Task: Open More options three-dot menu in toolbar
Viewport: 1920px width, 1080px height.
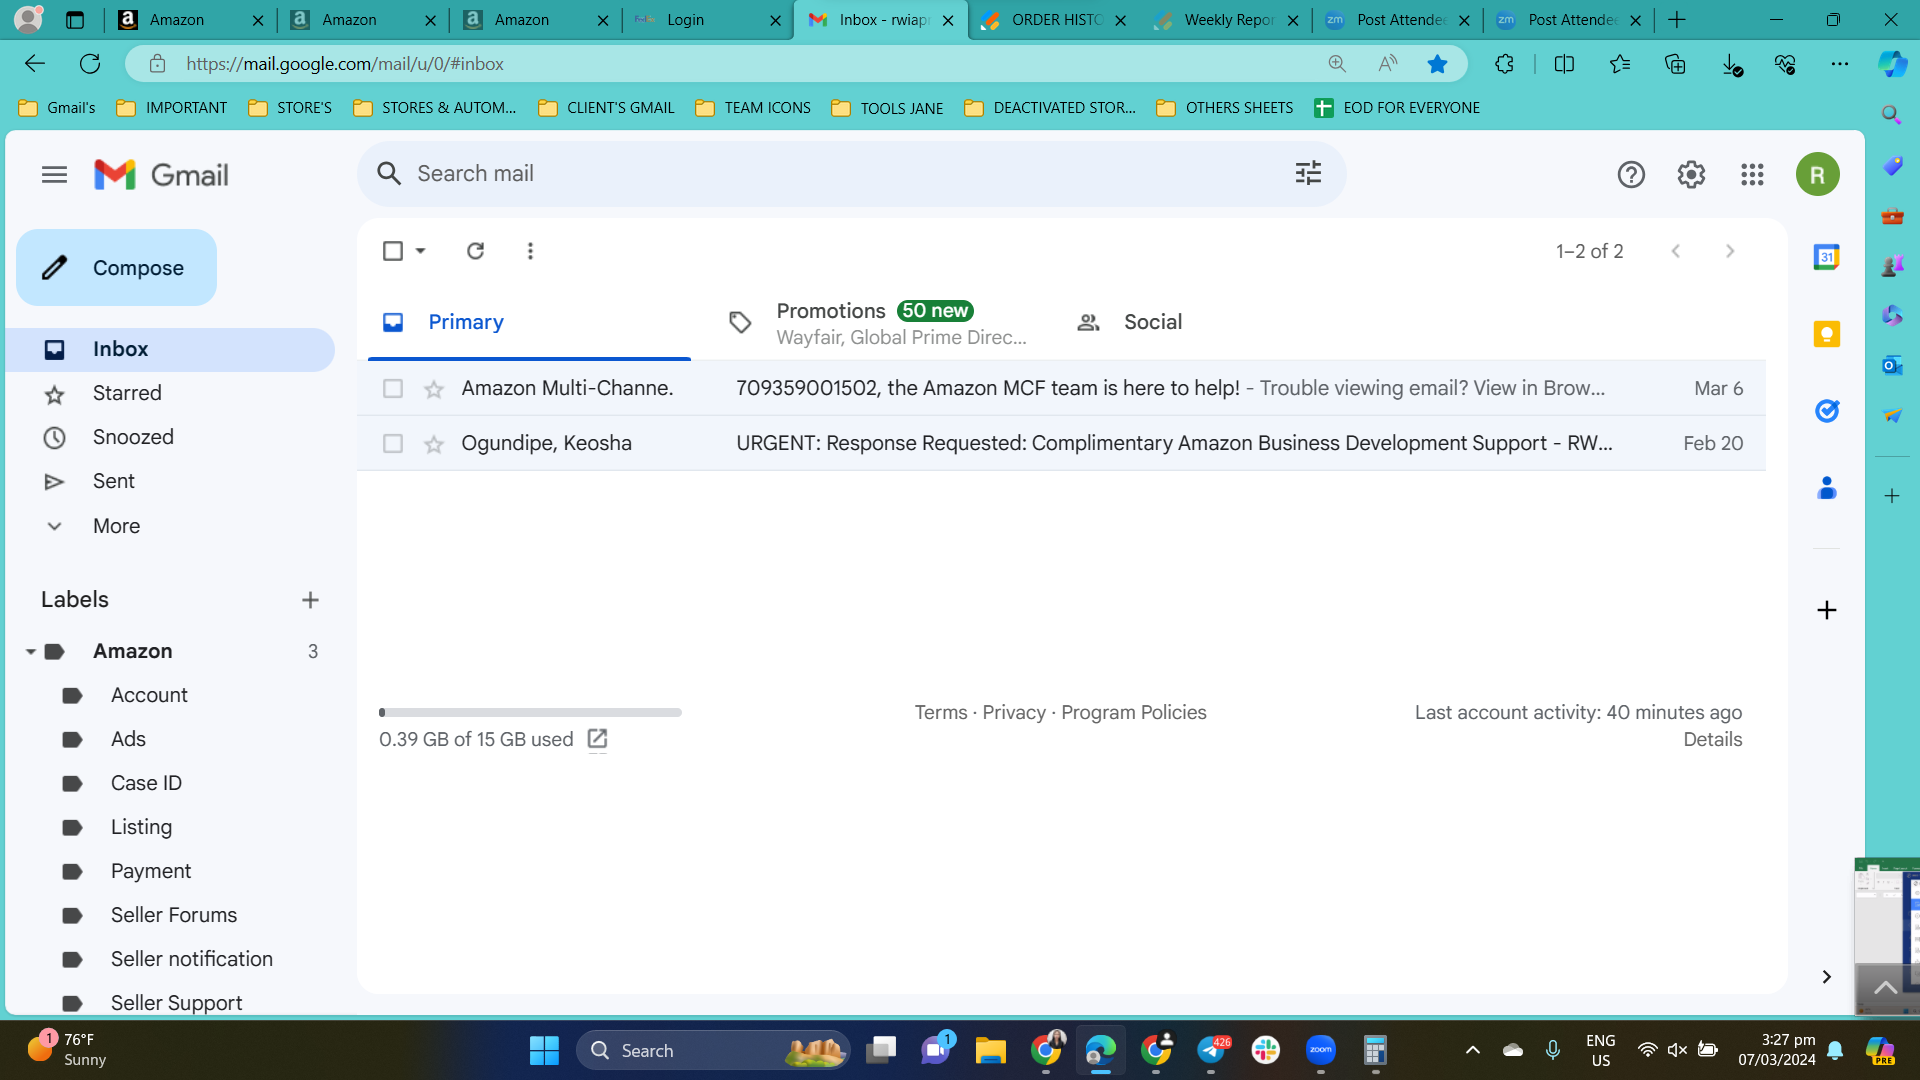Action: pos(530,251)
